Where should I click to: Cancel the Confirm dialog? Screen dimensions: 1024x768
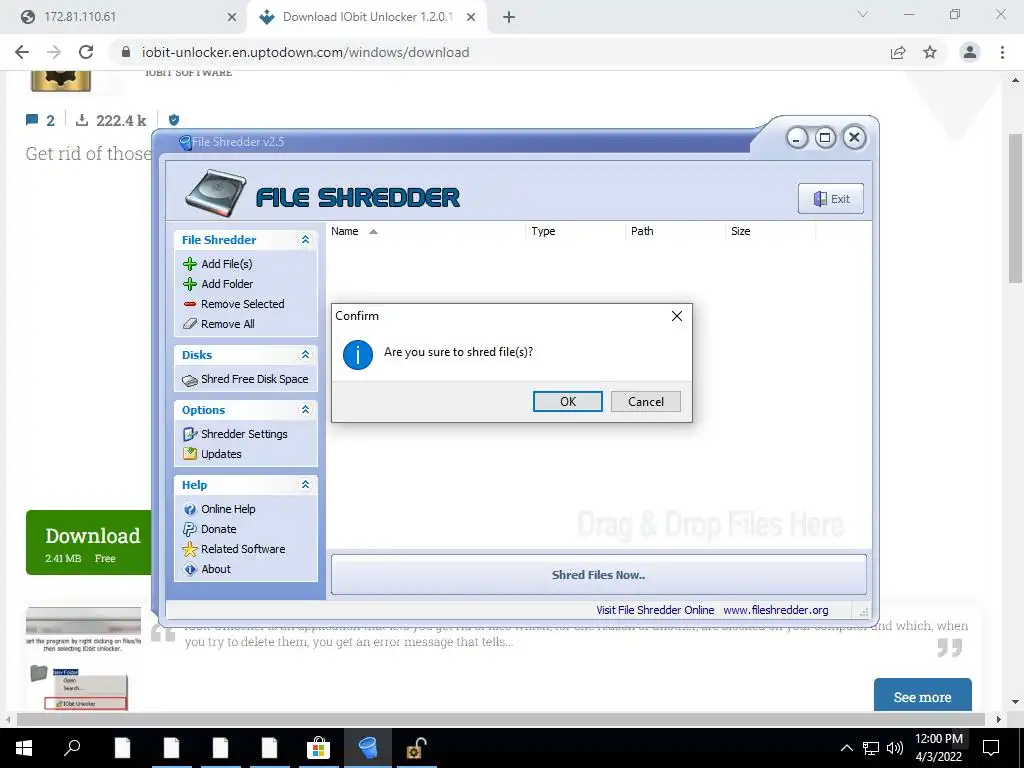point(646,402)
